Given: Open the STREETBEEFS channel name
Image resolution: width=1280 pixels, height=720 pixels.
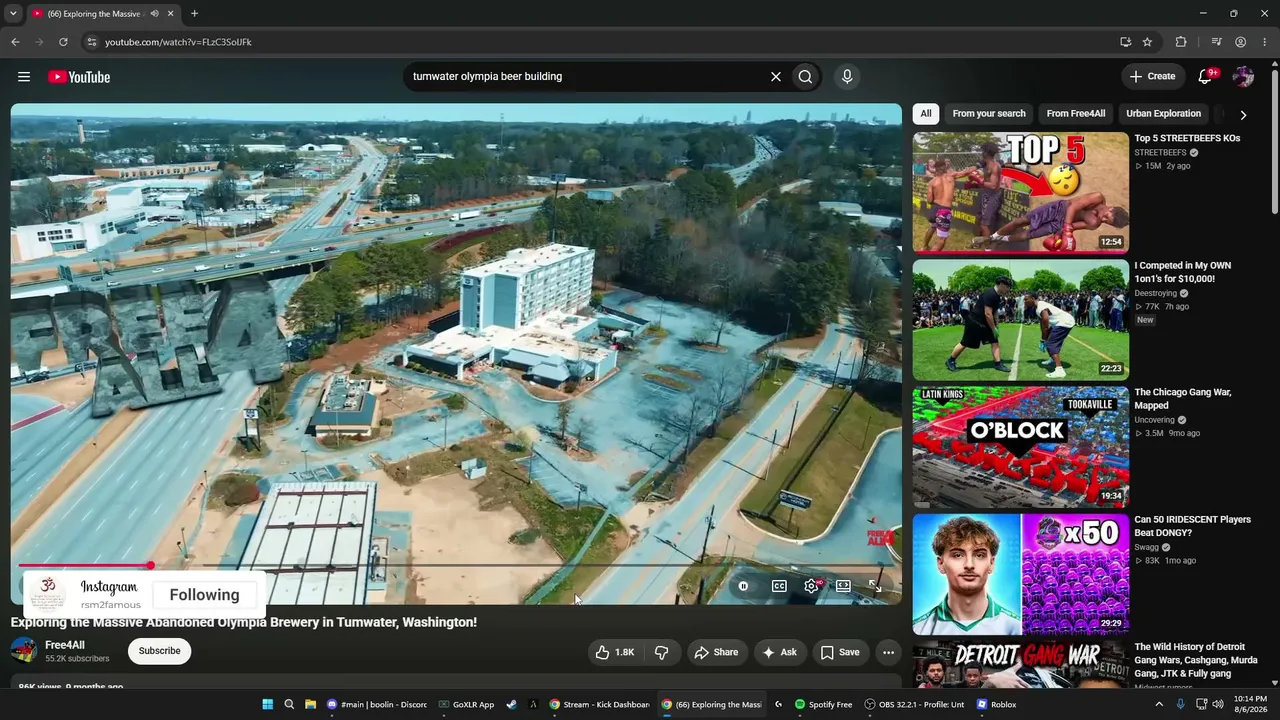Looking at the screenshot, I should tap(1160, 153).
